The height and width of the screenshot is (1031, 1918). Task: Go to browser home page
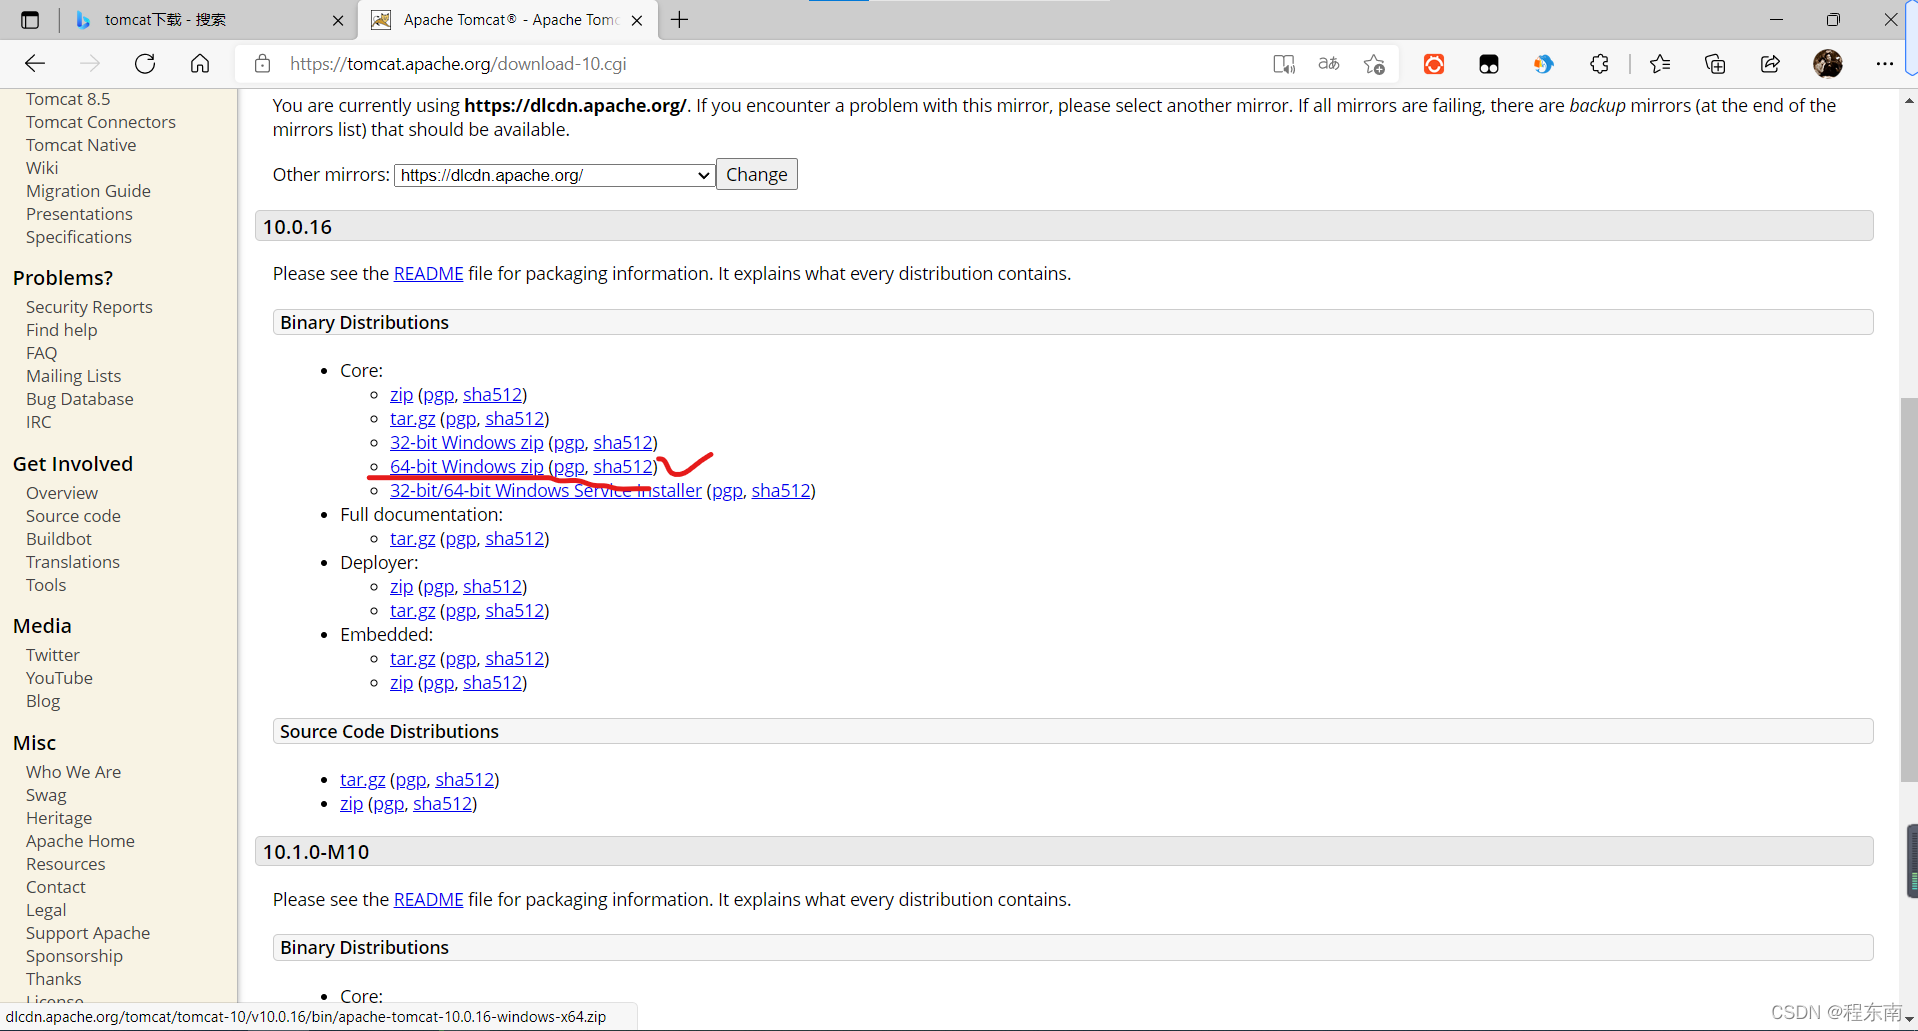[199, 63]
